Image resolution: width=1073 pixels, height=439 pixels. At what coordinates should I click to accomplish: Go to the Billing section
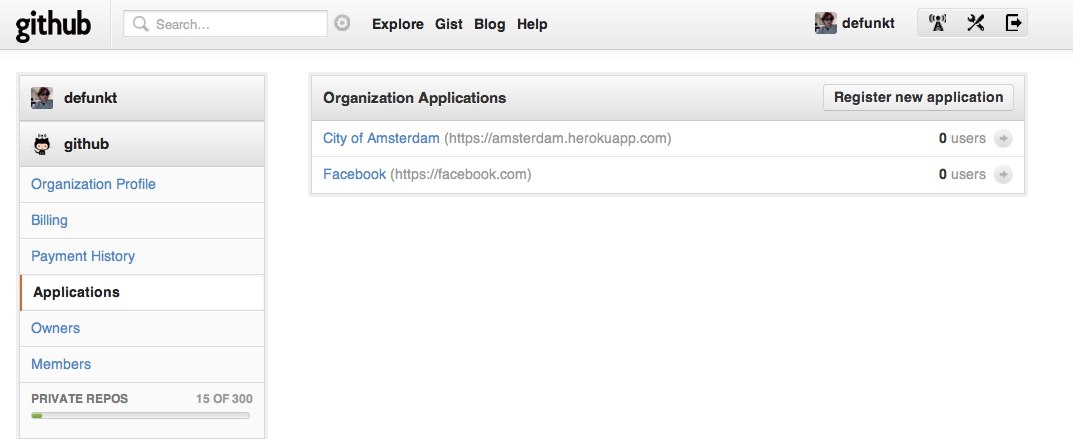coord(49,220)
